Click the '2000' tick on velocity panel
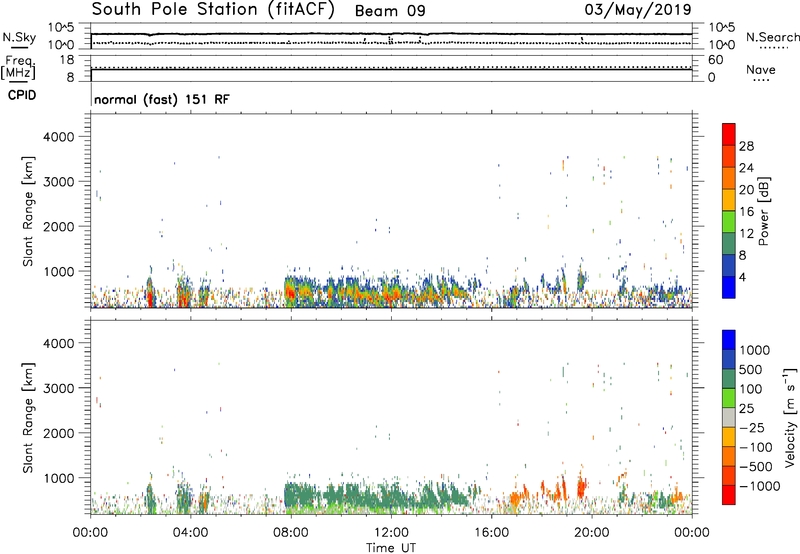This screenshot has height=554, width=800. [59, 433]
